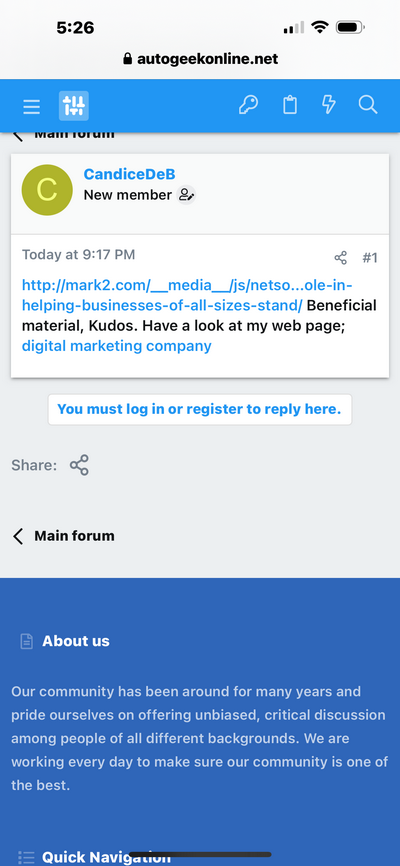Go back to Main forum at bottom

[63, 536]
